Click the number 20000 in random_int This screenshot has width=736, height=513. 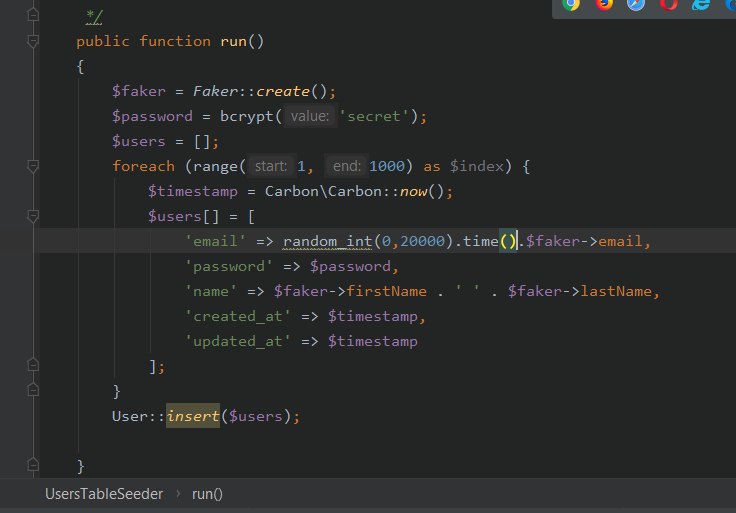tap(422, 241)
